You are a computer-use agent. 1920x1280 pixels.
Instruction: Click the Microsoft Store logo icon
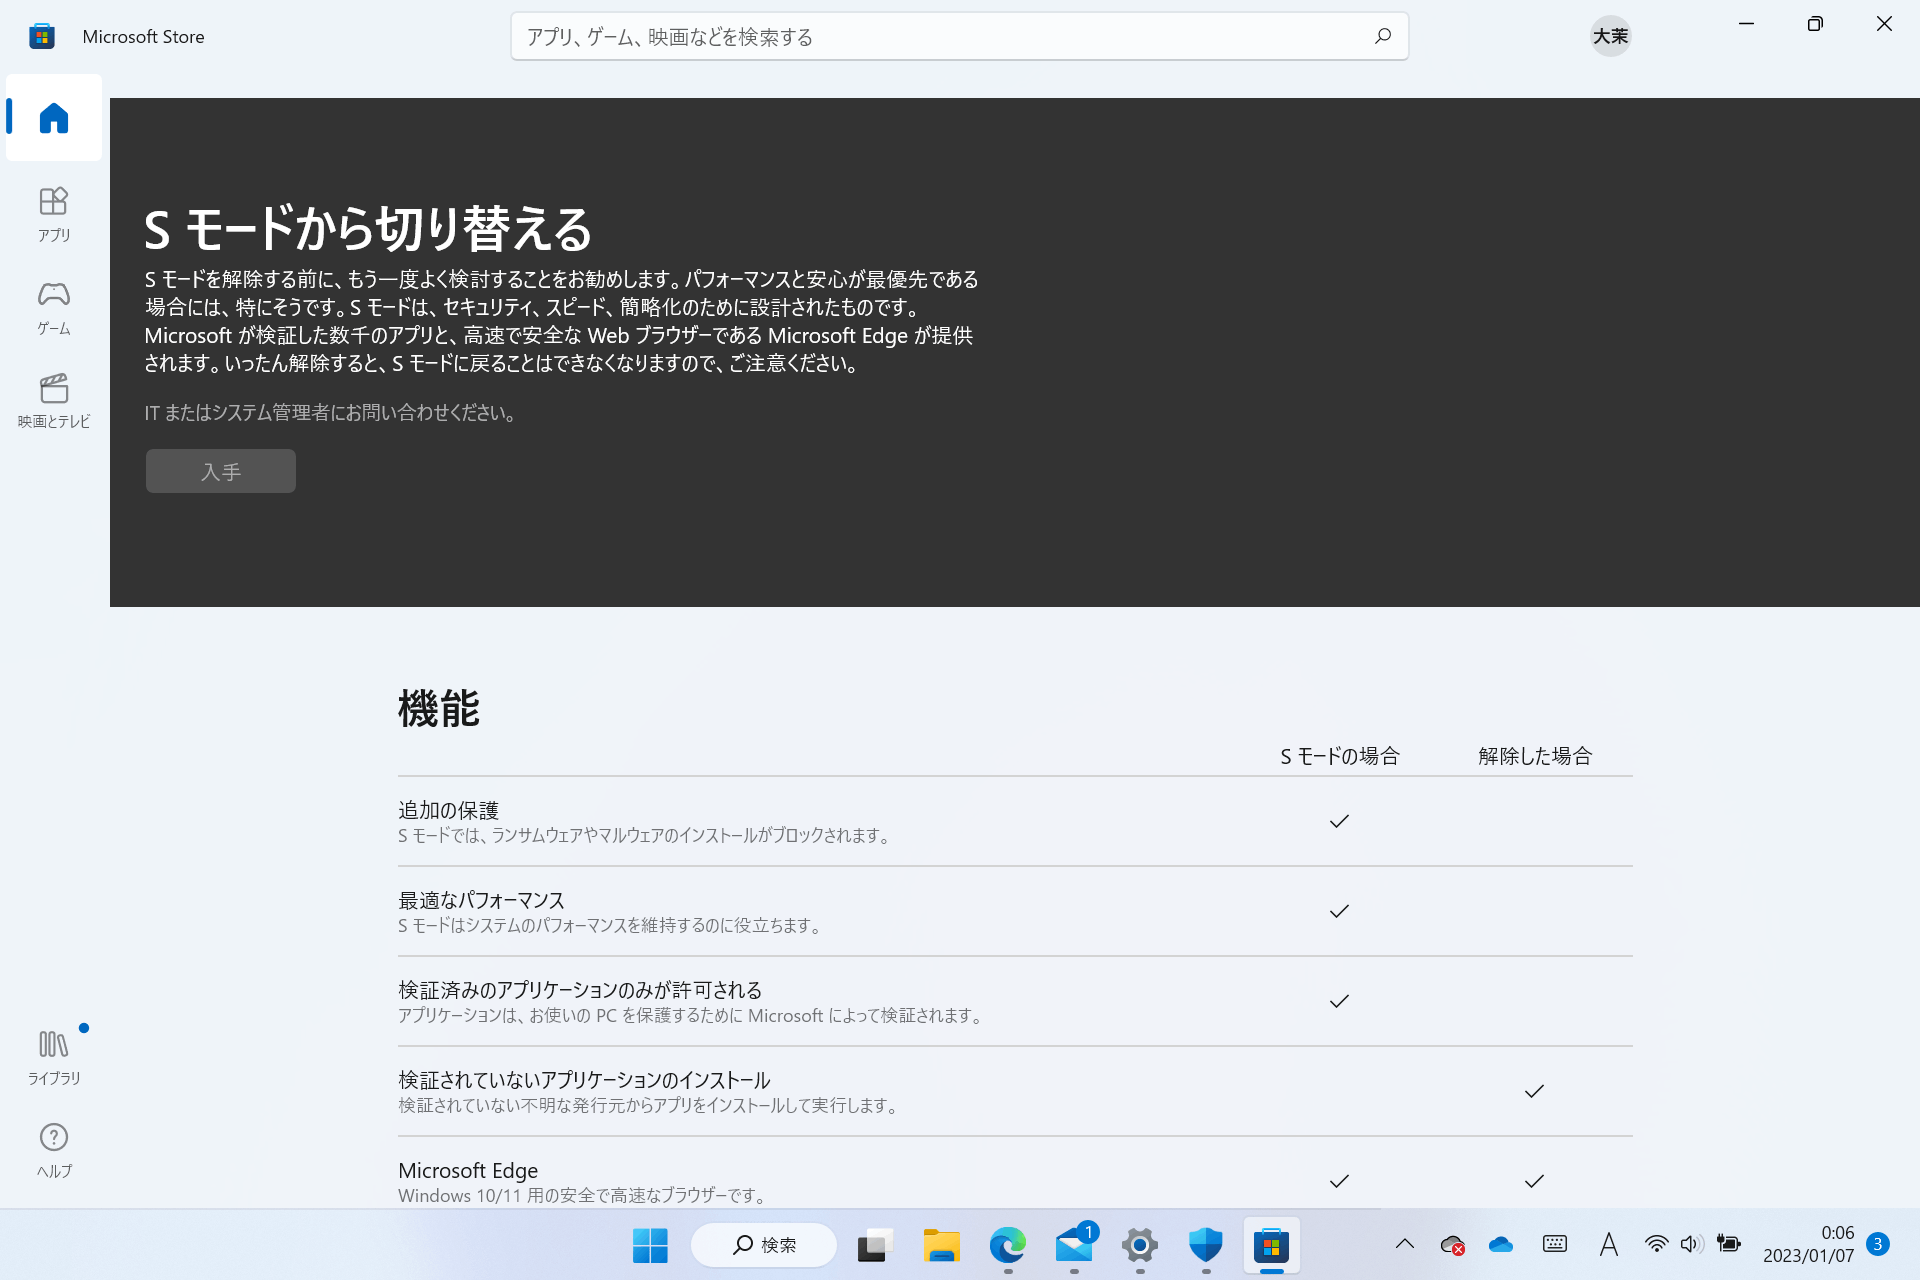[x=42, y=36]
